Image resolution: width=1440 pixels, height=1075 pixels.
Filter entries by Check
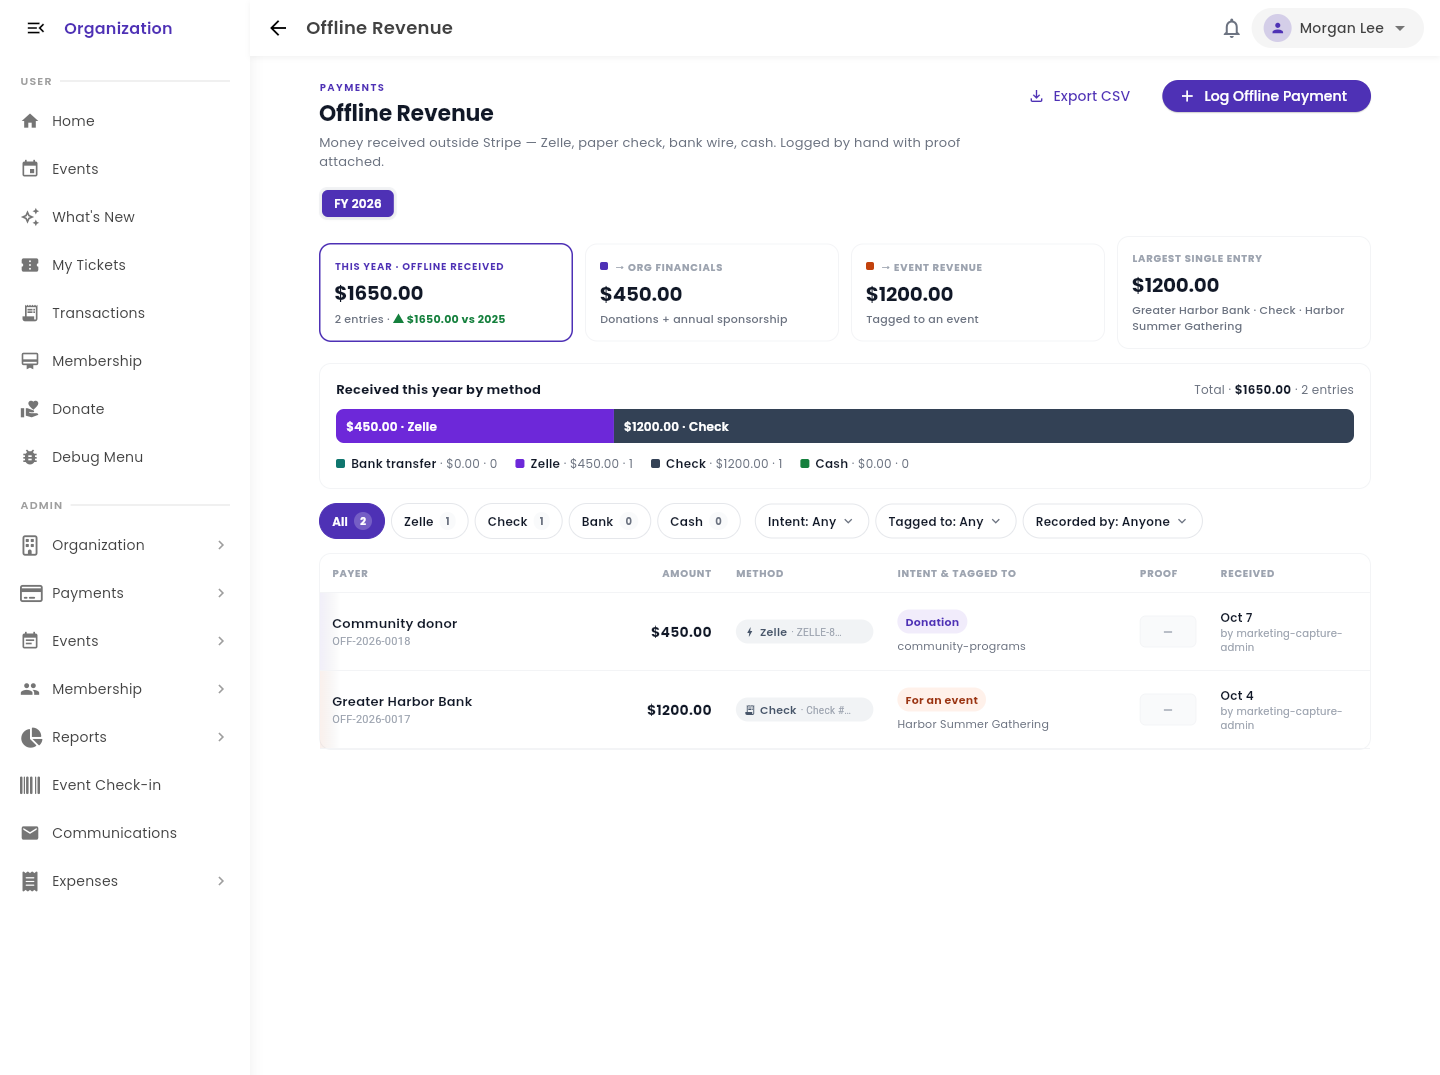coord(518,521)
